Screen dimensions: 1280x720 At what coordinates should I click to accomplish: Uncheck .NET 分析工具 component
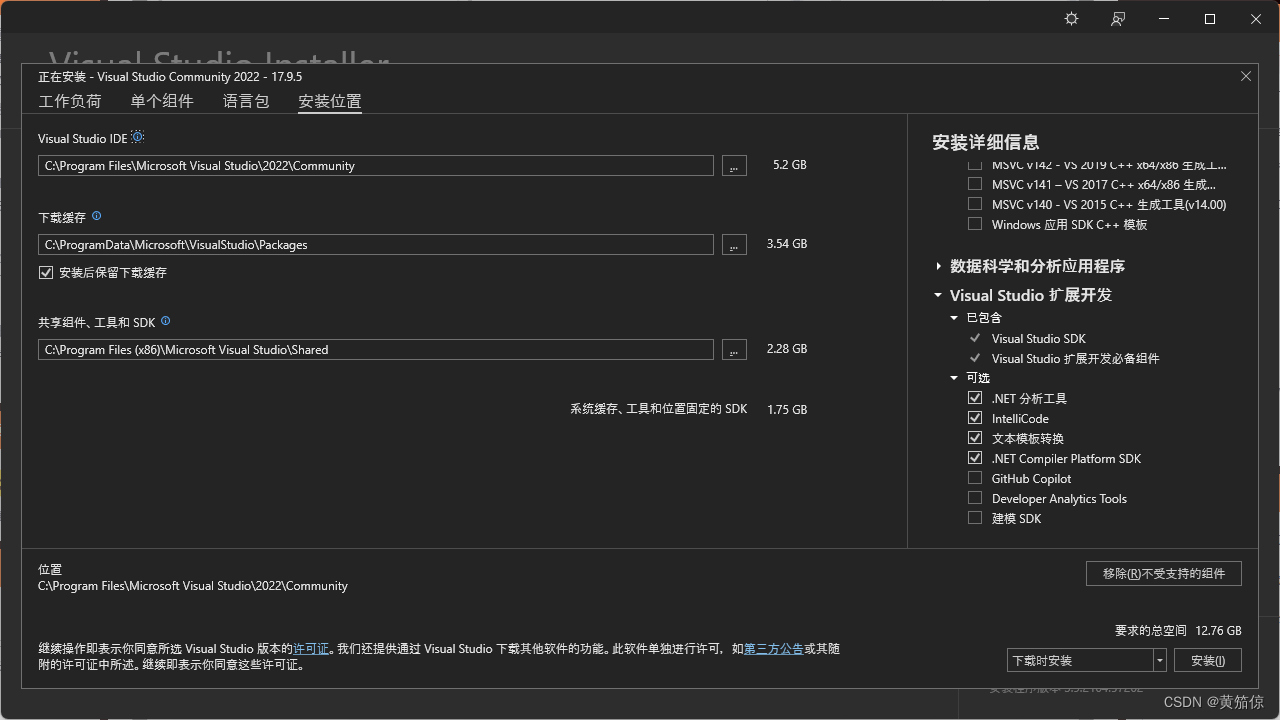tap(975, 398)
